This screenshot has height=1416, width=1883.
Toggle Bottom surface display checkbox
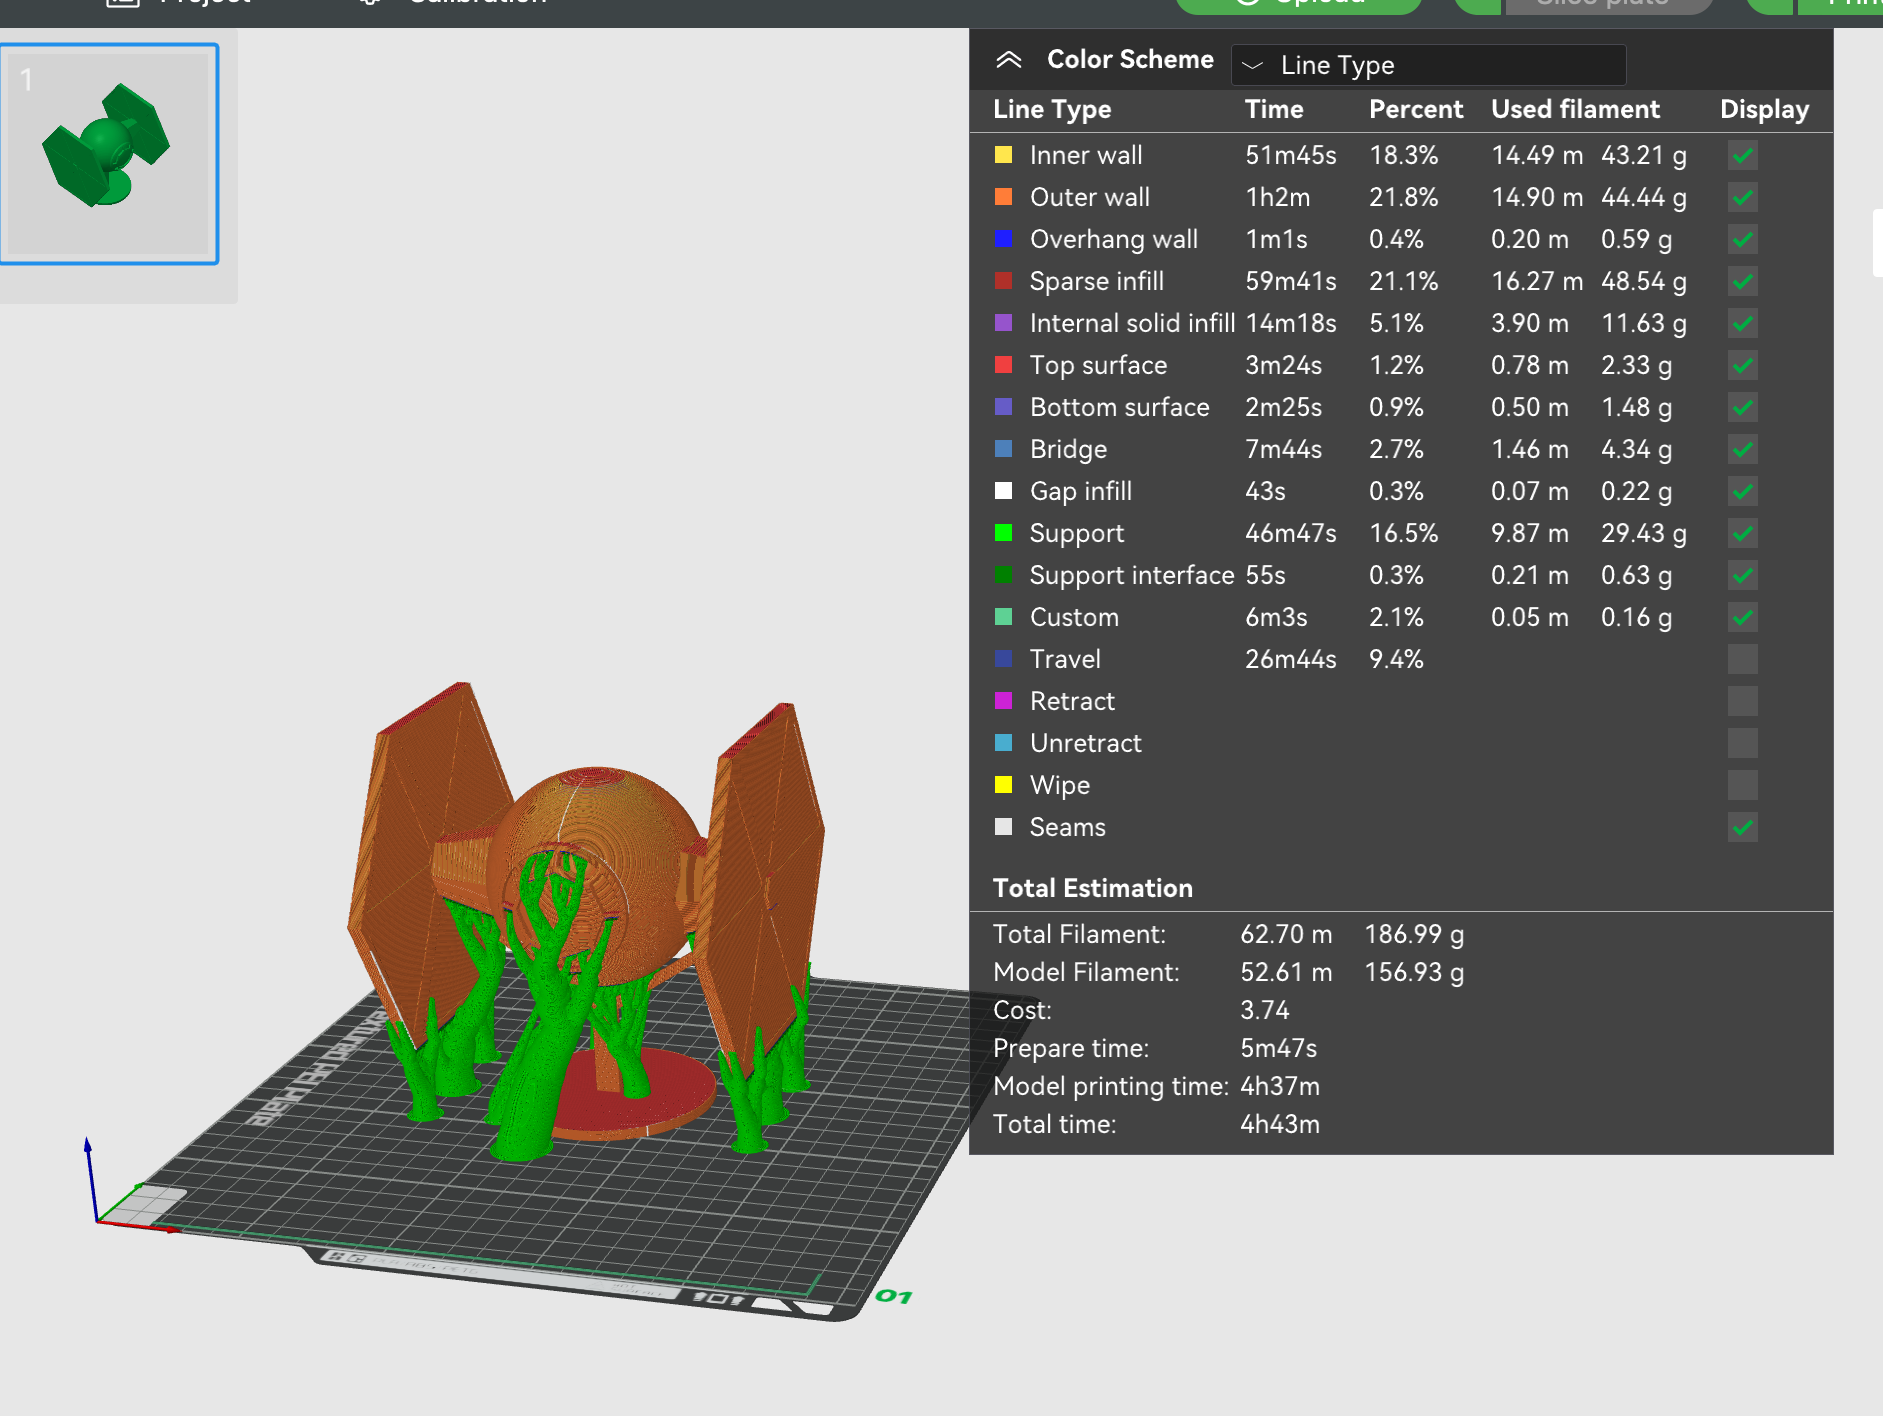point(1742,407)
